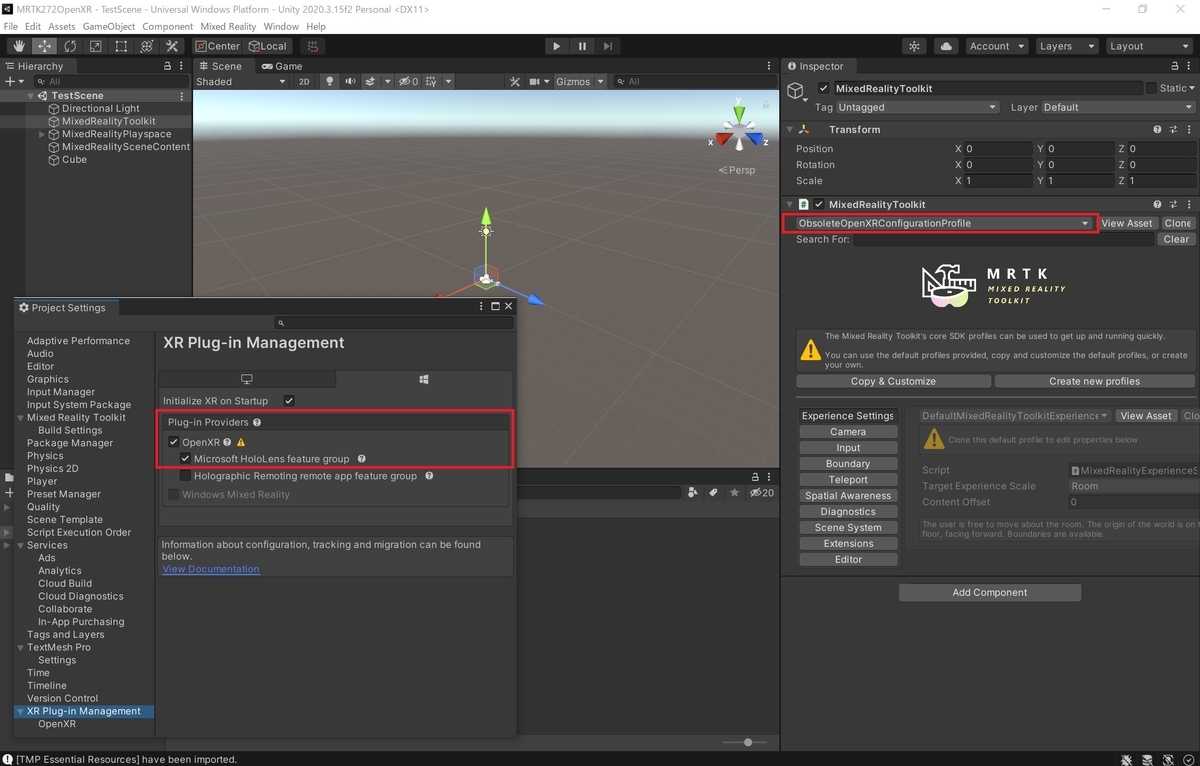Click the Add Component button
Image resolution: width=1200 pixels, height=766 pixels.
pos(989,592)
